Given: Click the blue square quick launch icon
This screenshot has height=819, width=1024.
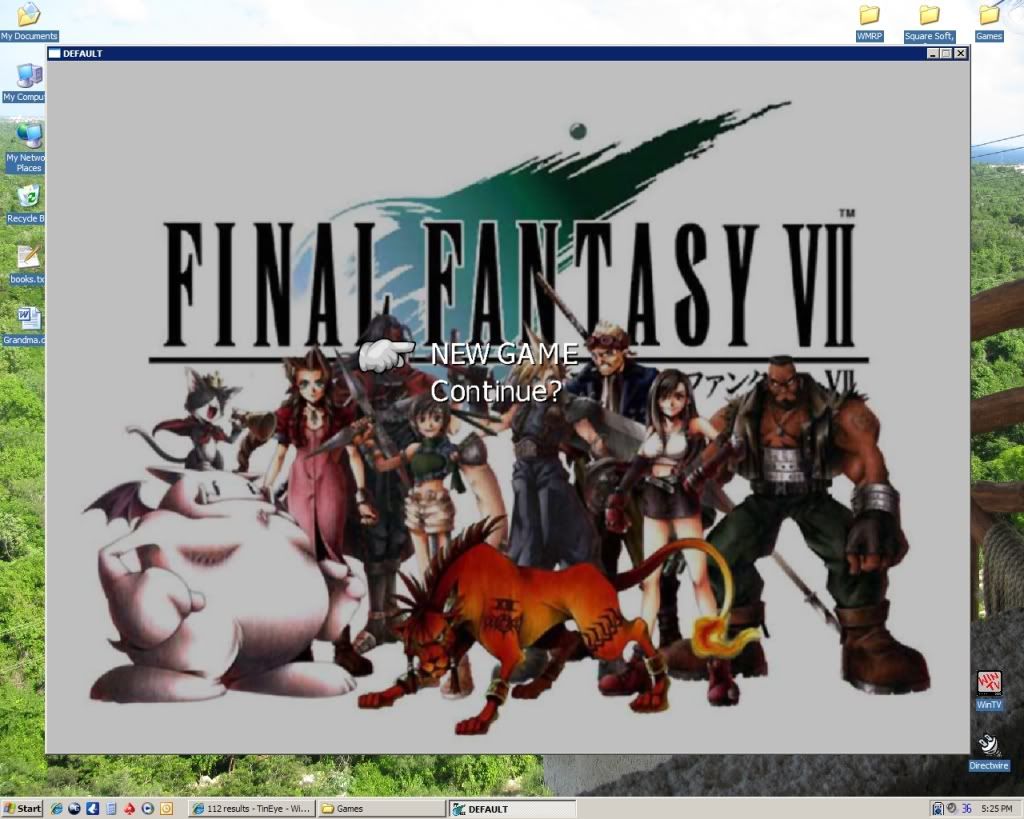Looking at the screenshot, I should pyautogui.click(x=93, y=809).
